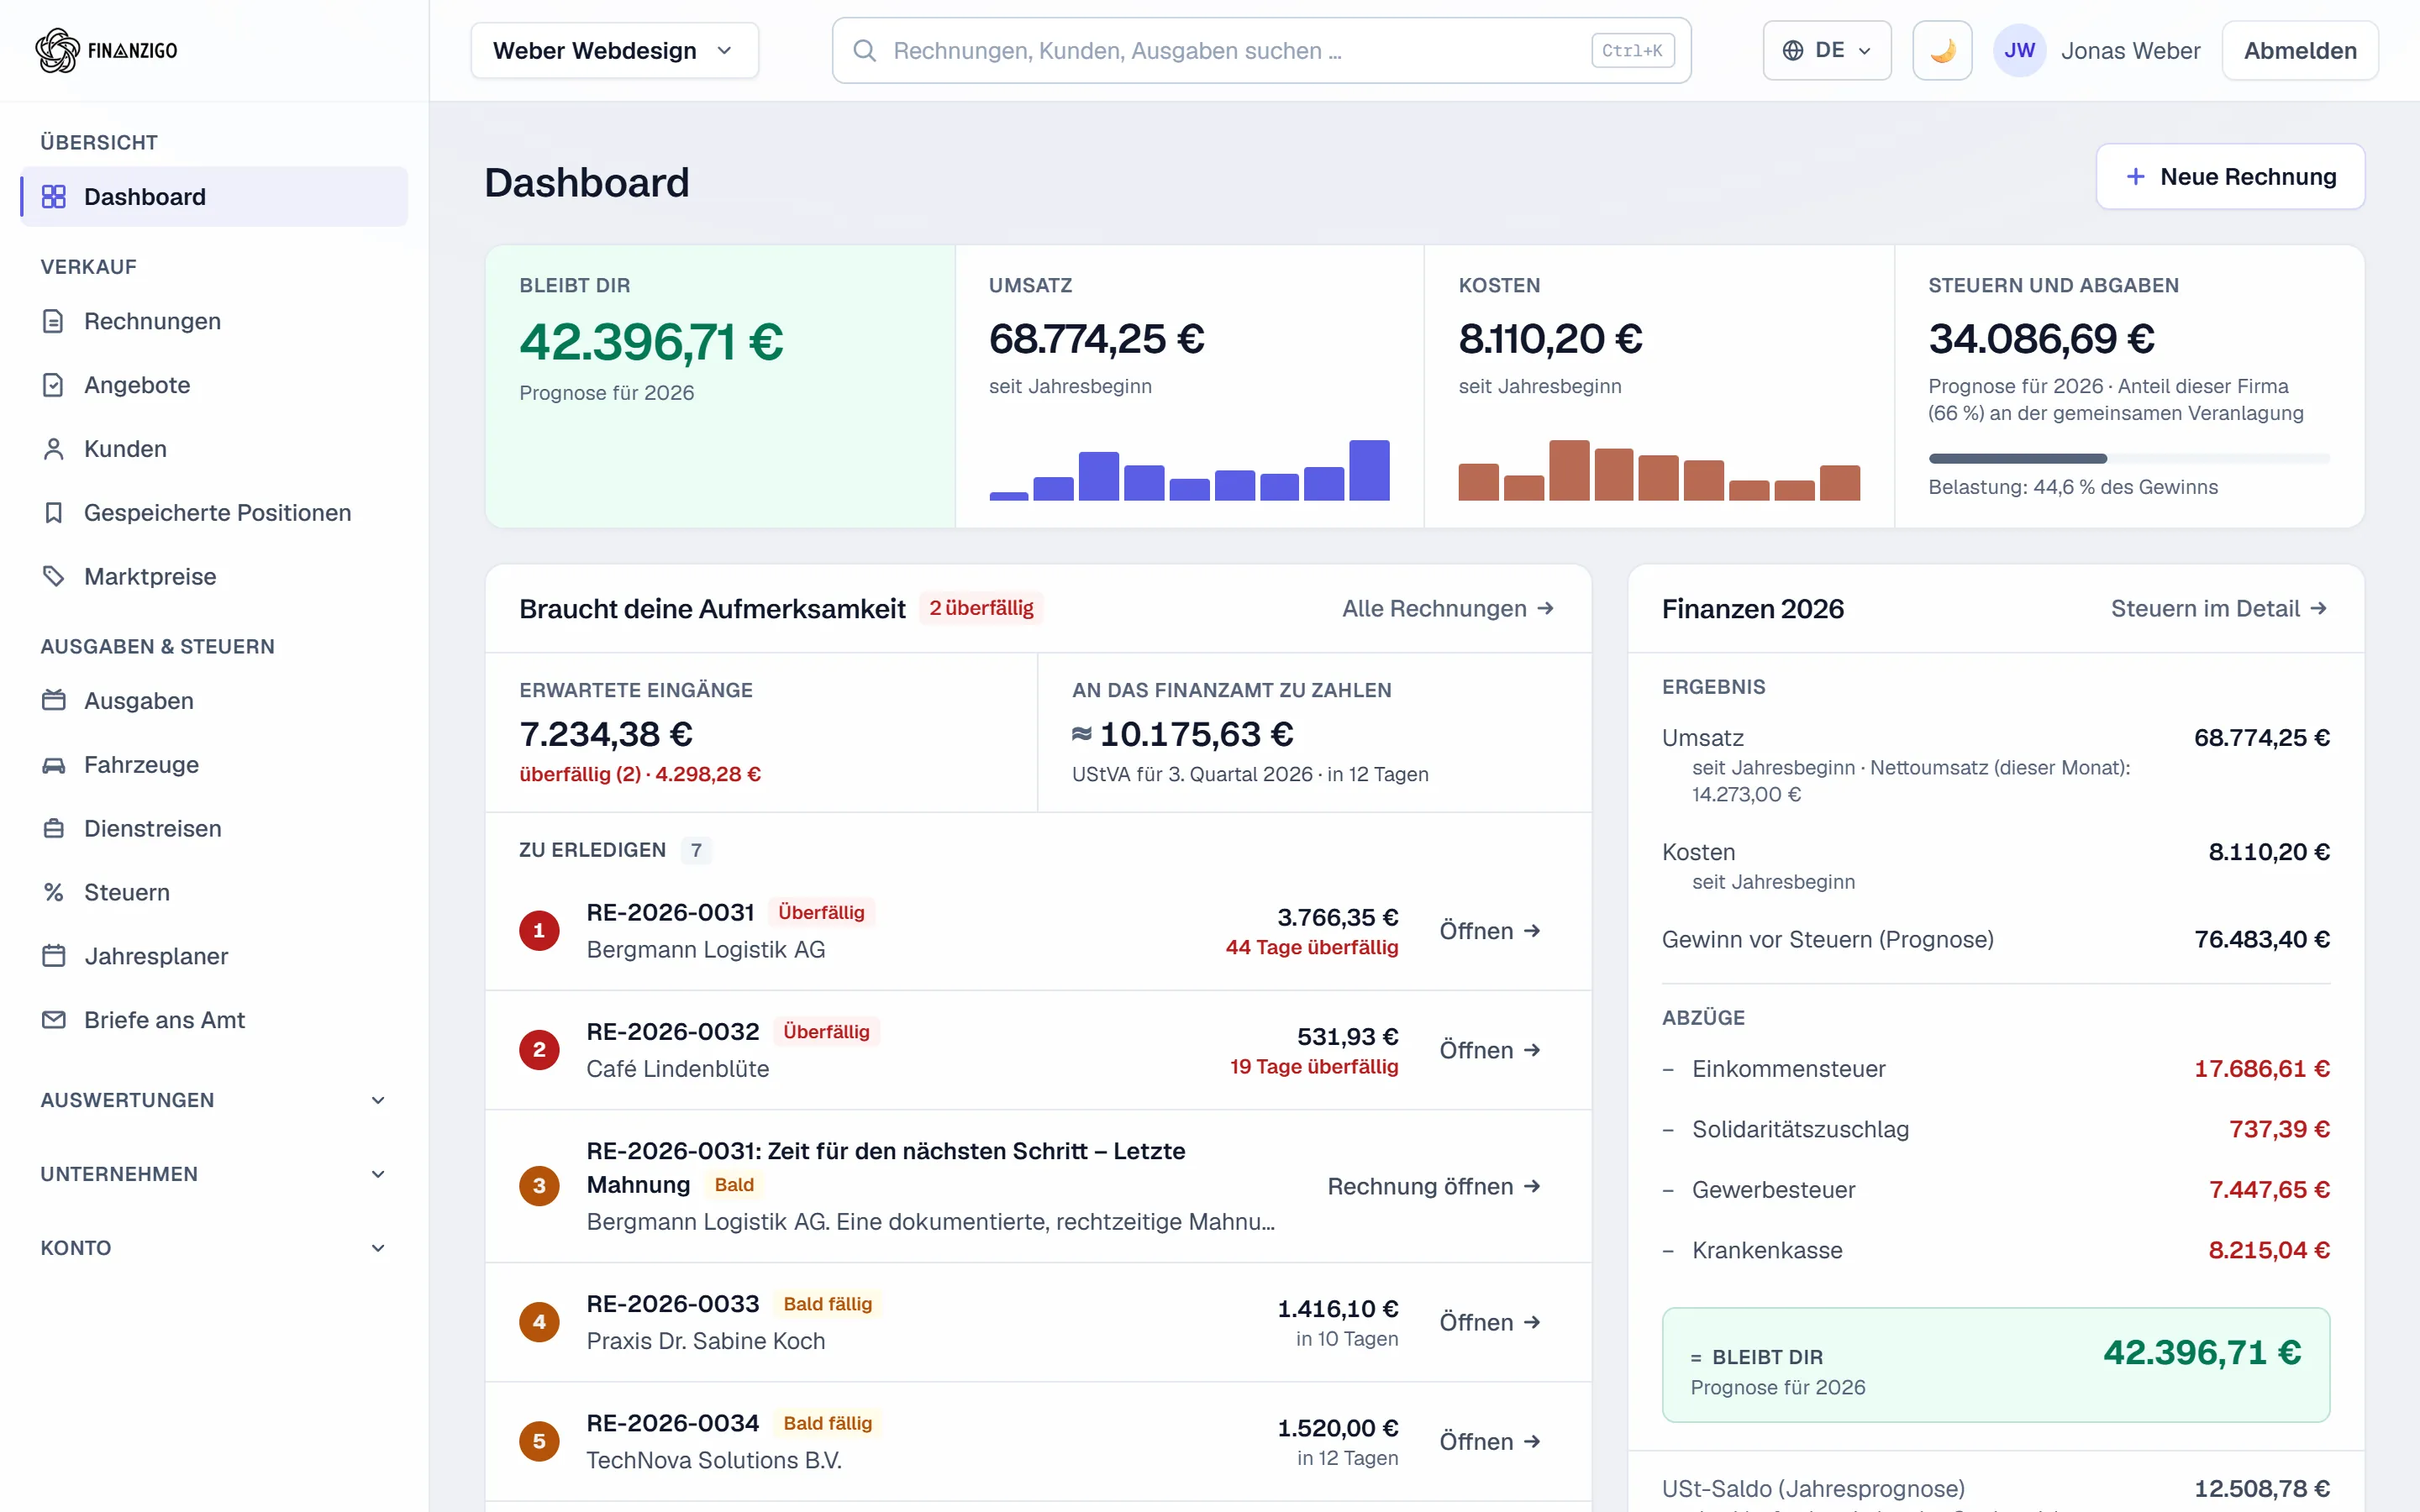Click the Gespeicherte Positionen bookmark icon
The height and width of the screenshot is (1512, 2420).
tap(54, 513)
